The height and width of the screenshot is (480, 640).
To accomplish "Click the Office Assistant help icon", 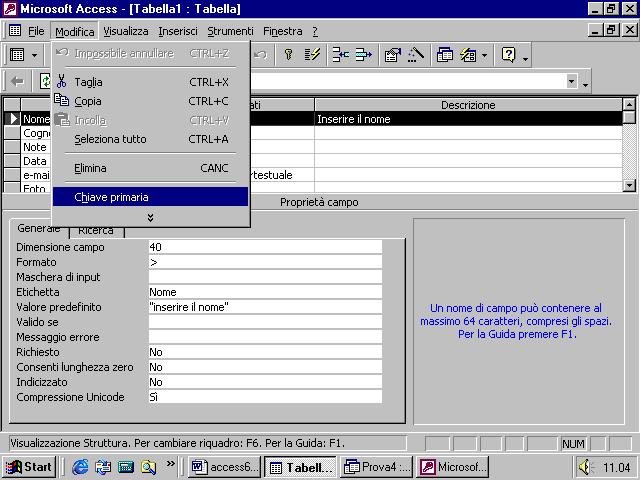I will coord(509,55).
